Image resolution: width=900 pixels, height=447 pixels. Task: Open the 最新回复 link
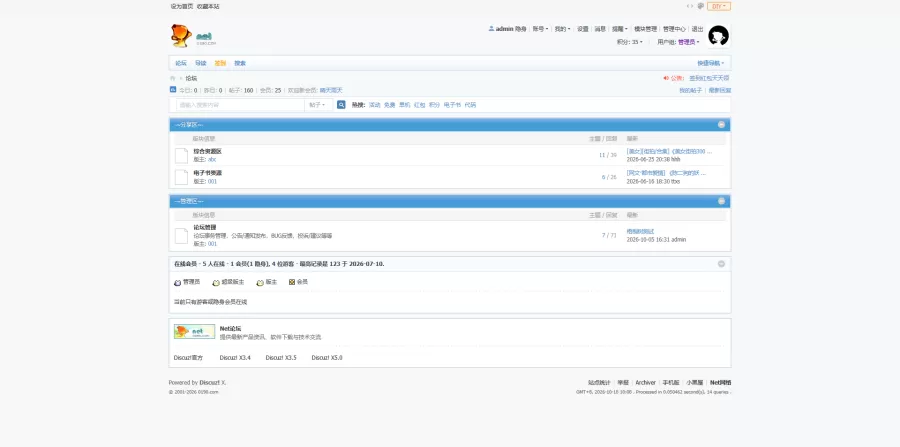point(719,91)
